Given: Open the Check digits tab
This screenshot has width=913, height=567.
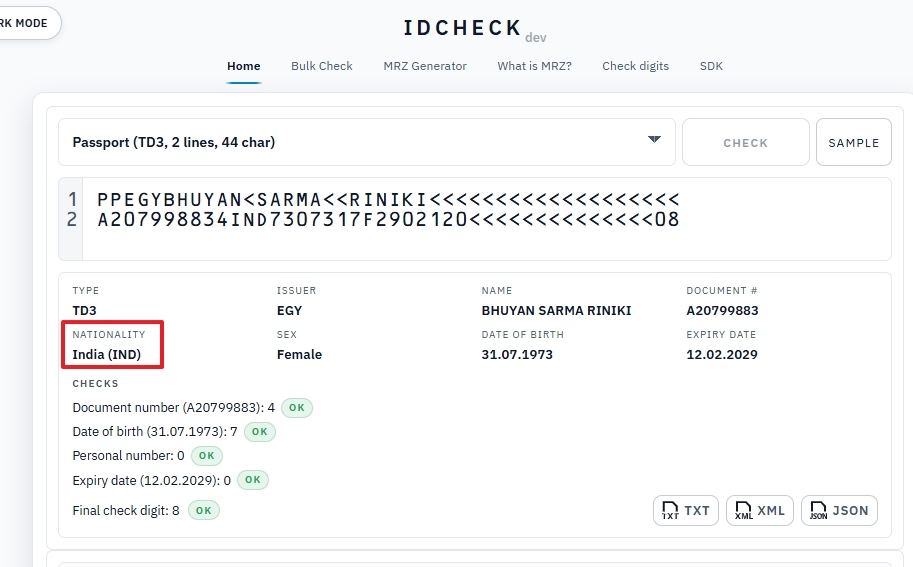Looking at the screenshot, I should click(635, 66).
